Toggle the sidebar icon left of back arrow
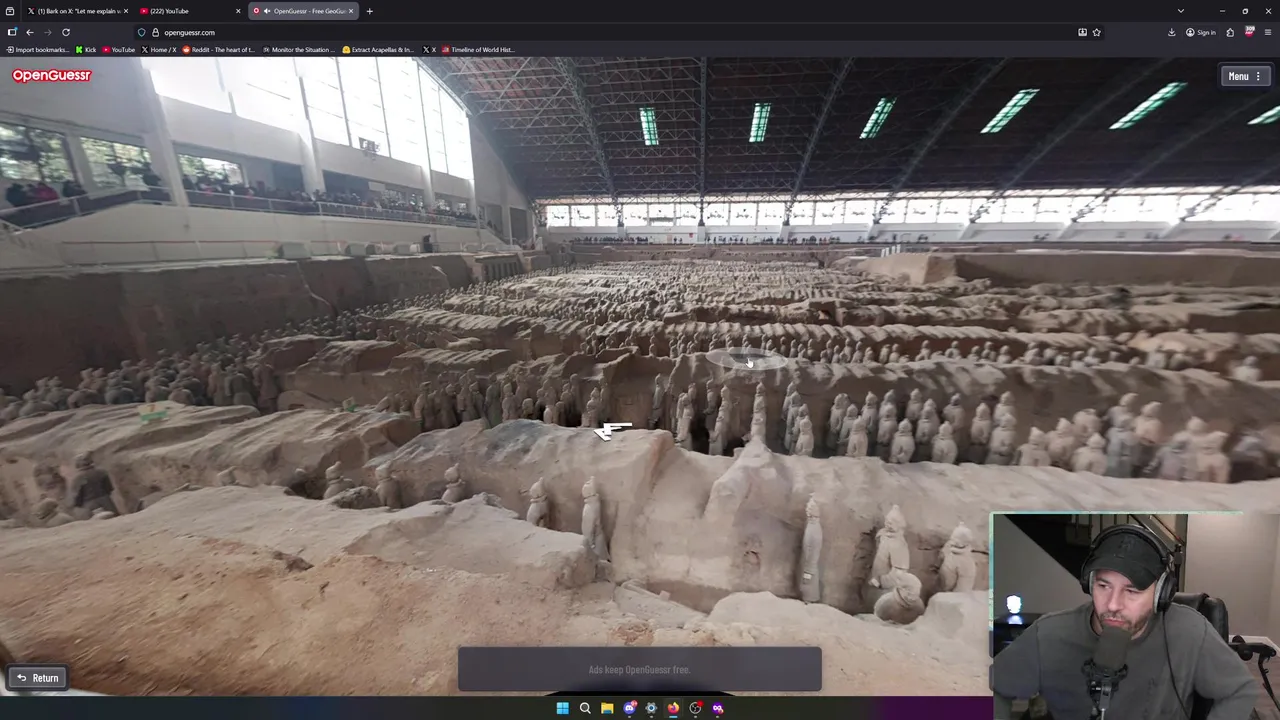The width and height of the screenshot is (1280, 720). click(x=12, y=32)
